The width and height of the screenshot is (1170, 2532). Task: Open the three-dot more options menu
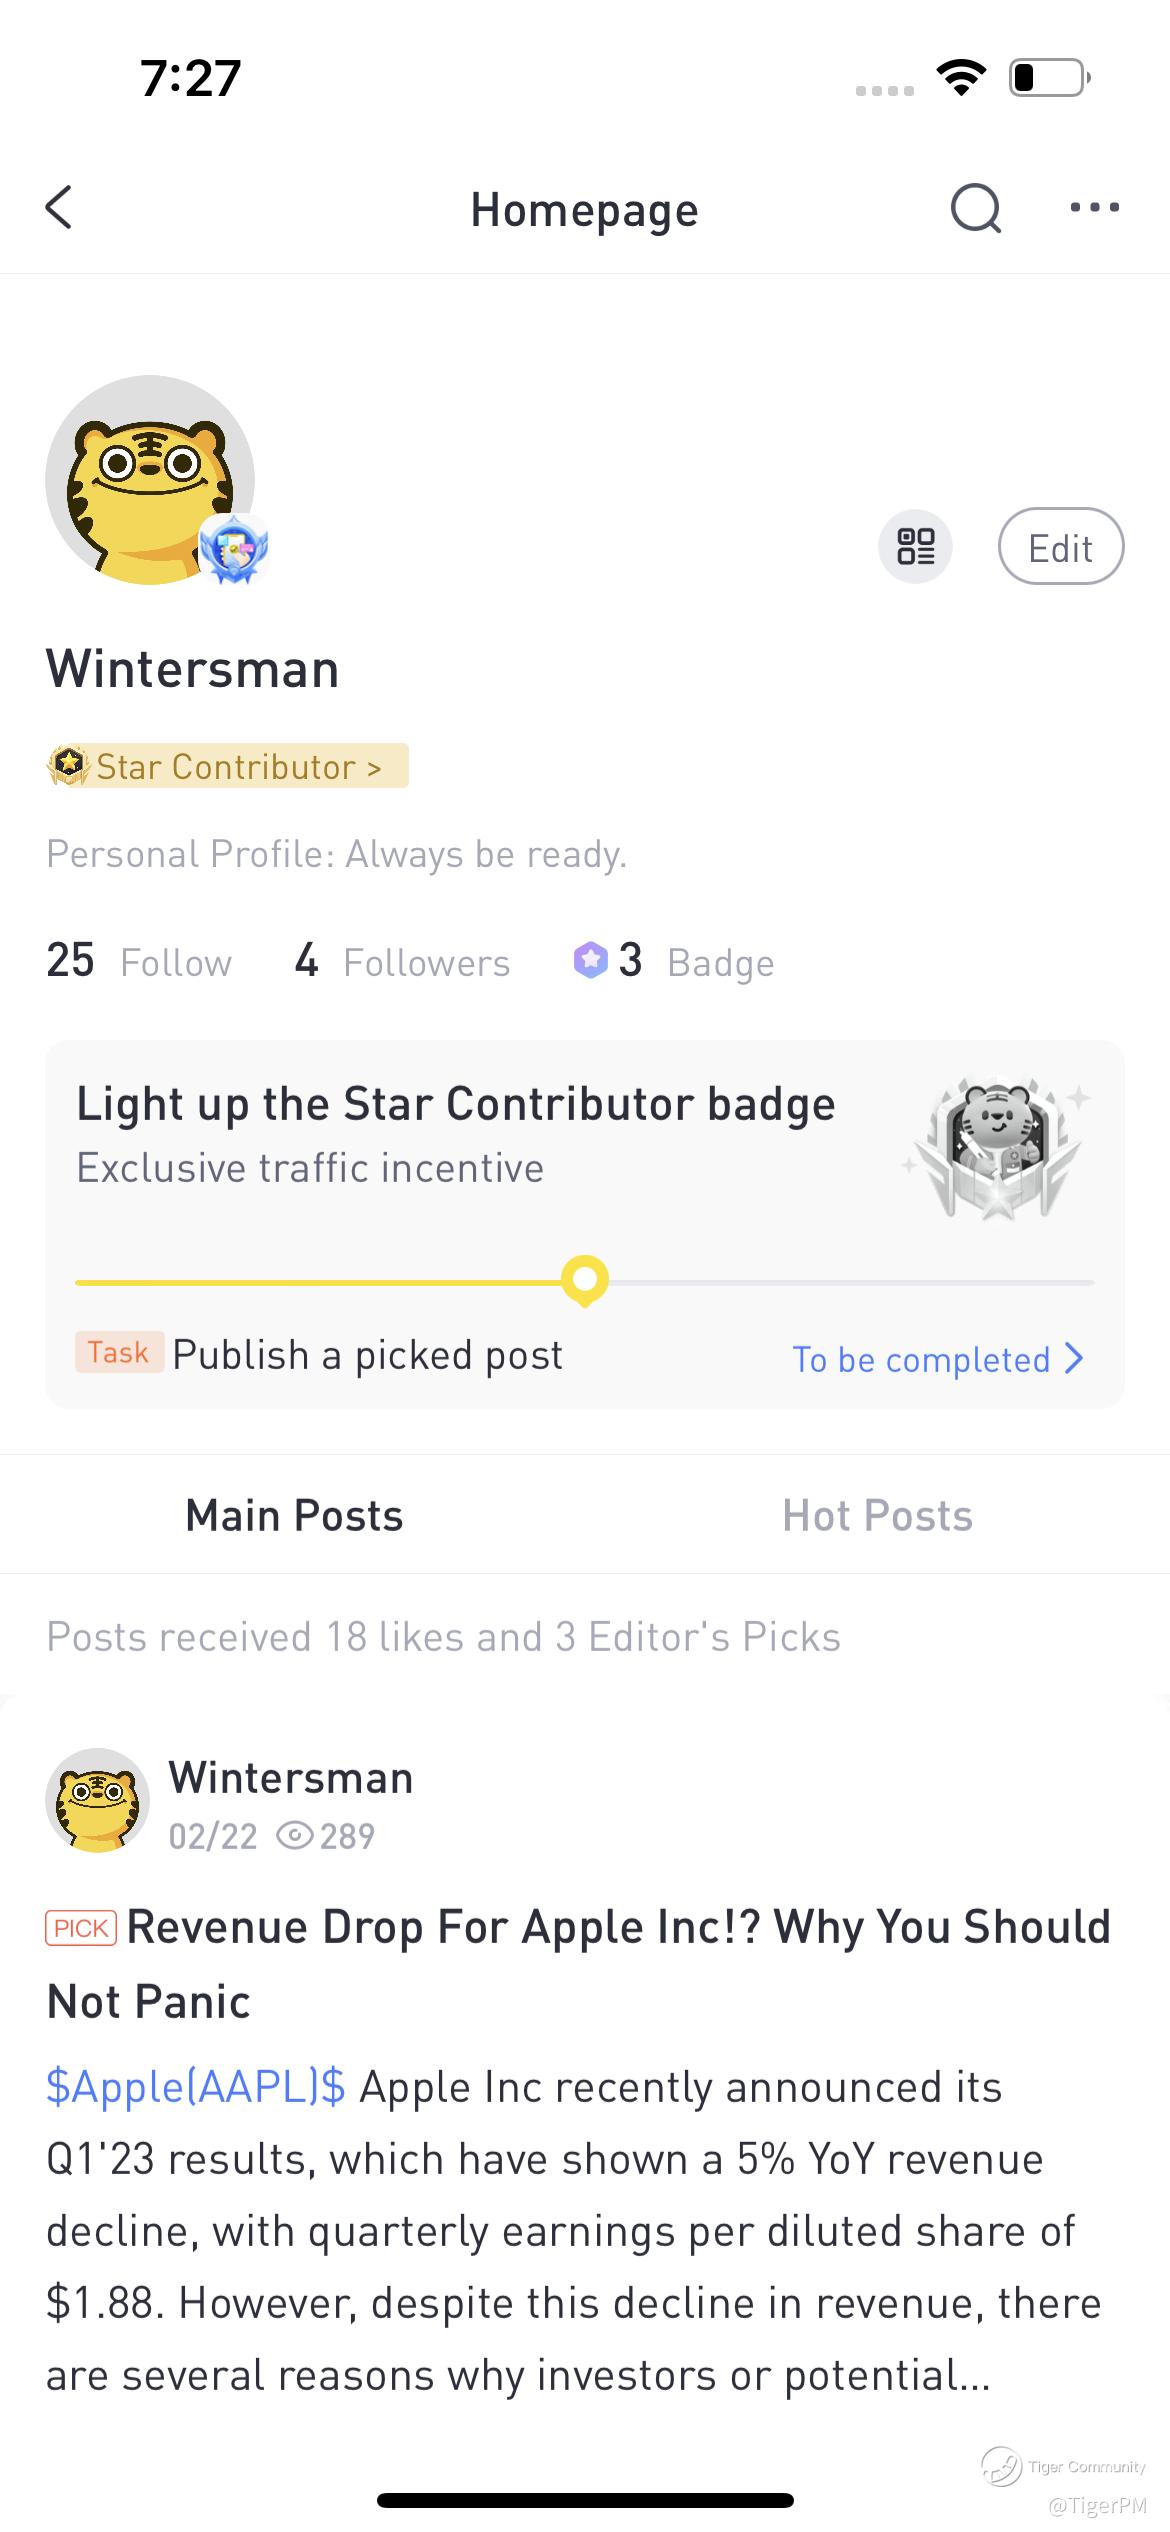[1094, 208]
